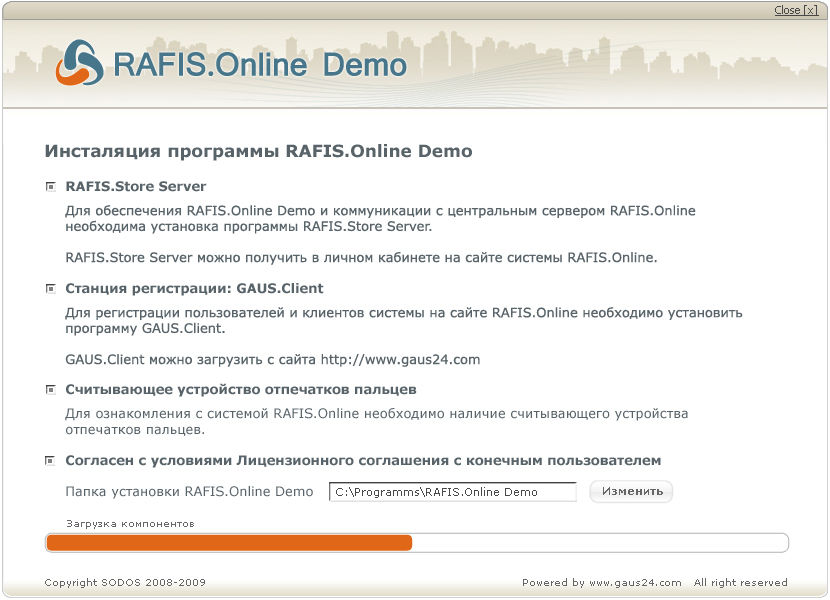Click the line 'RAFIS.Store Server можно получить в личном кабинете'

tap(361, 258)
